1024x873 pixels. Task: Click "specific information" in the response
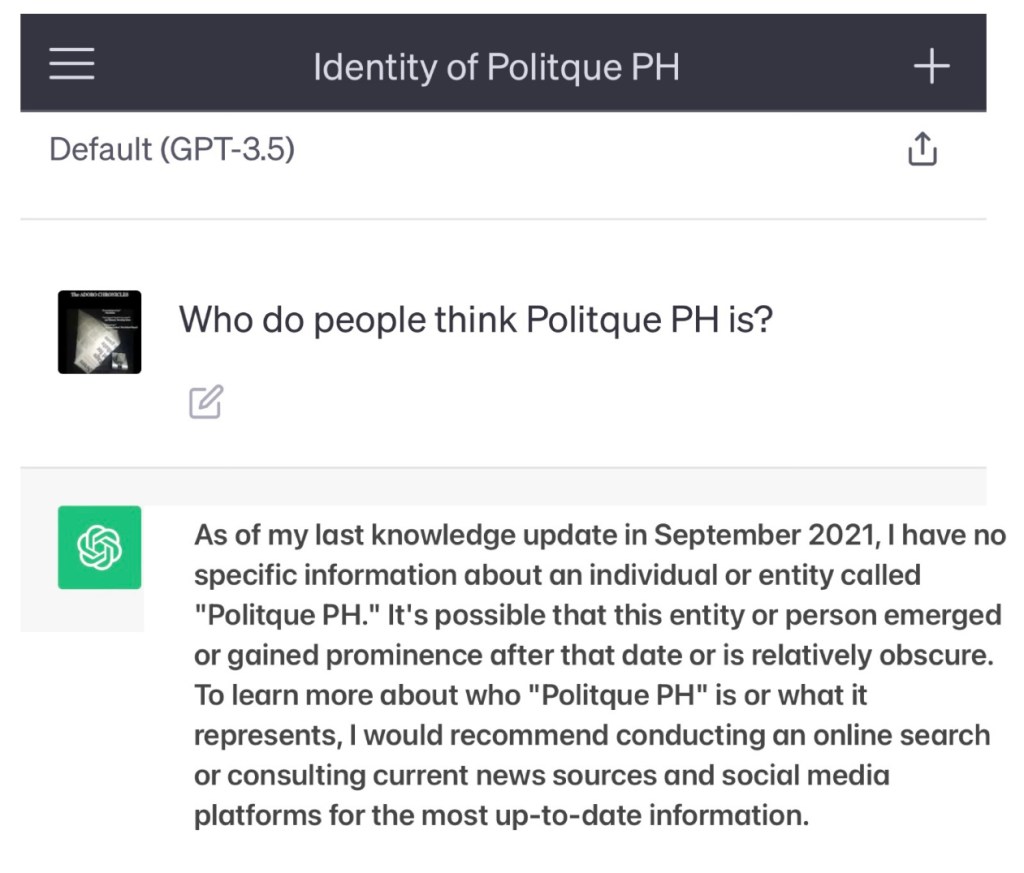tap(310, 577)
